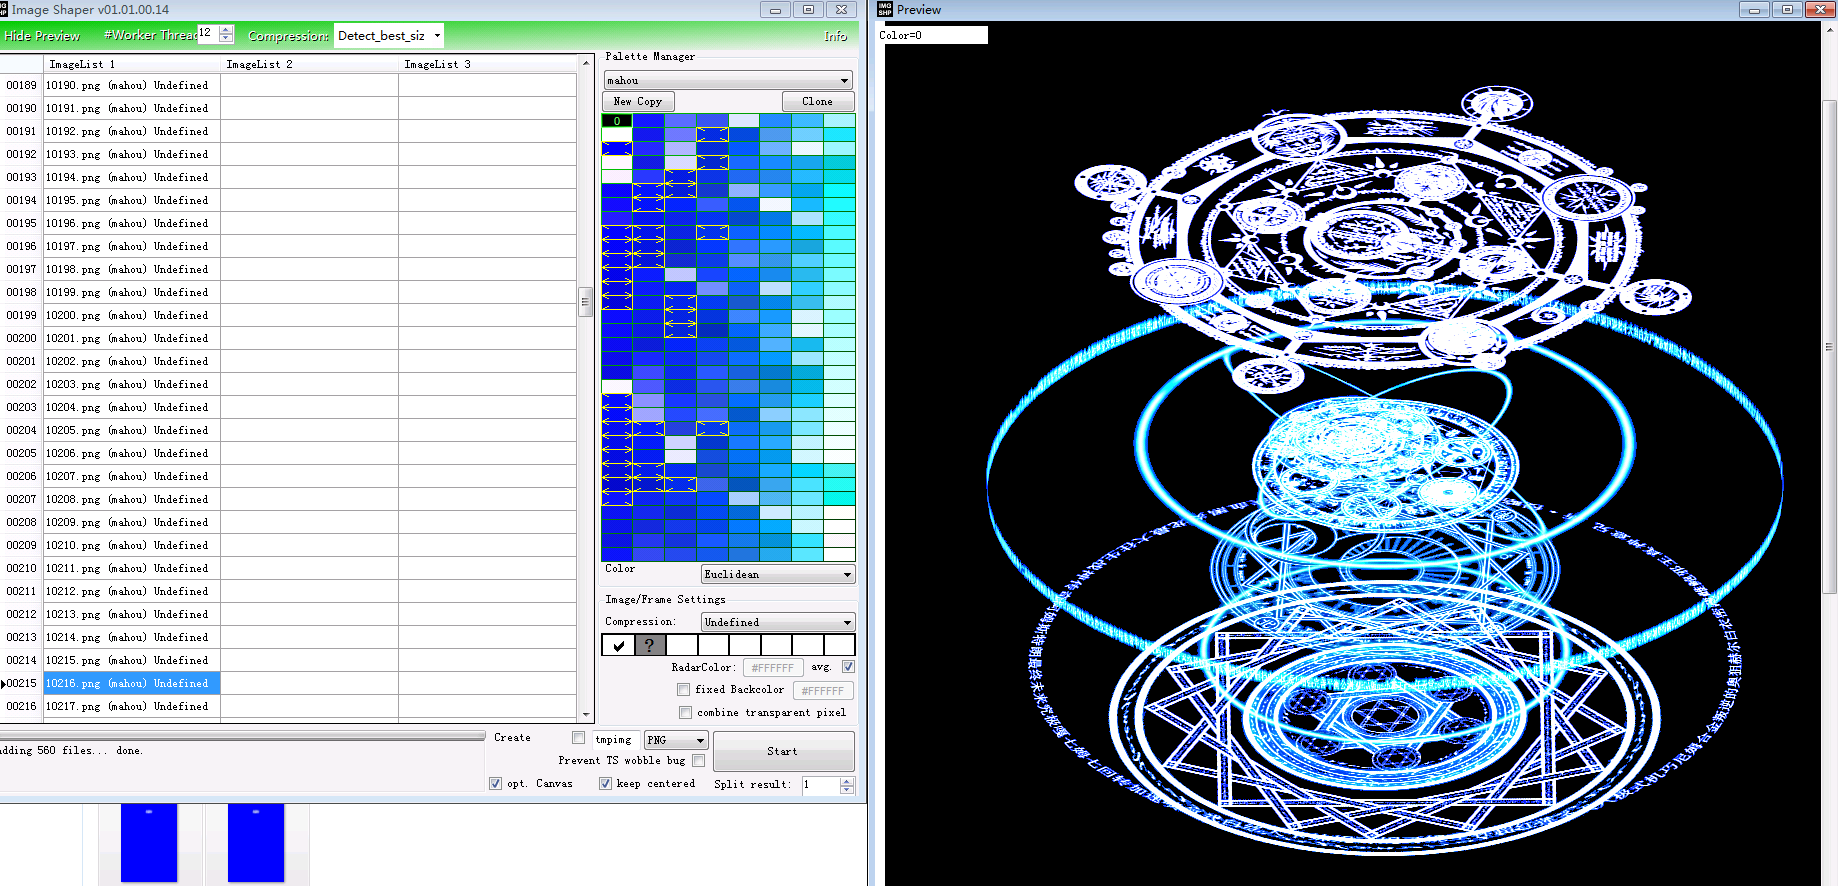The image size is (1838, 886).
Task: Select row 10205.png (mahou) Undefined
Action: point(132,431)
